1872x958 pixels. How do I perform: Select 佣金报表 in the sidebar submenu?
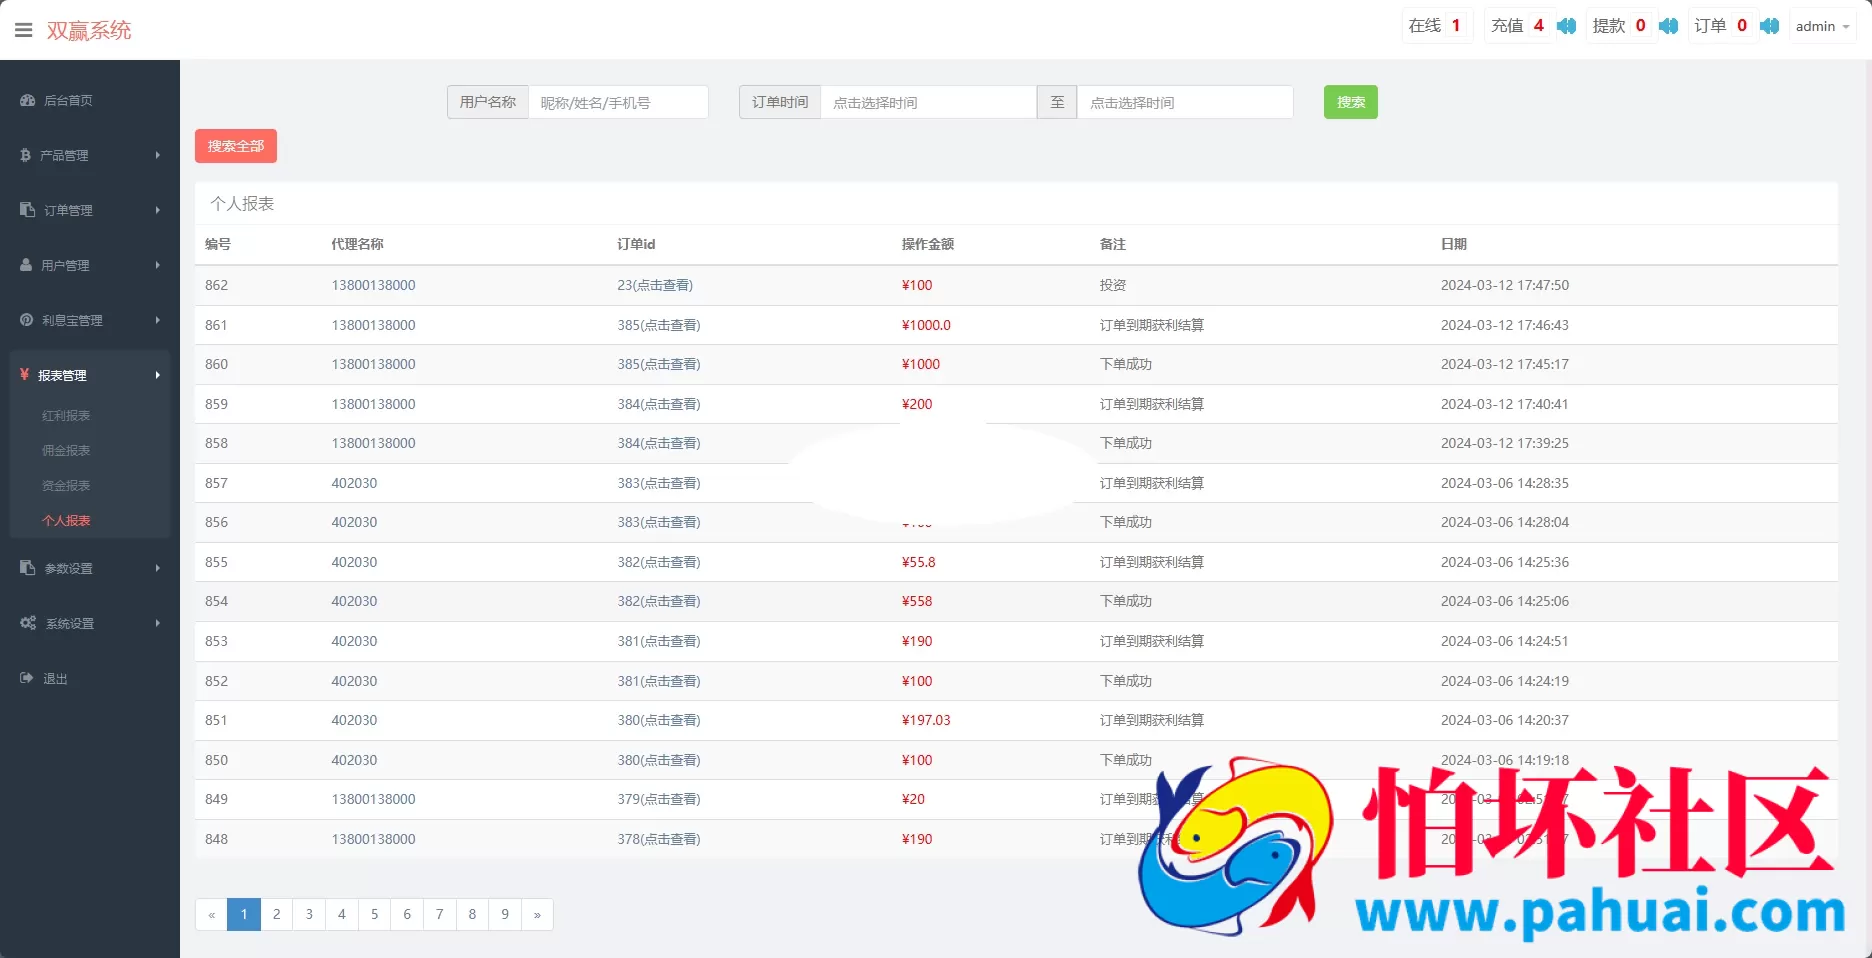pyautogui.click(x=66, y=450)
